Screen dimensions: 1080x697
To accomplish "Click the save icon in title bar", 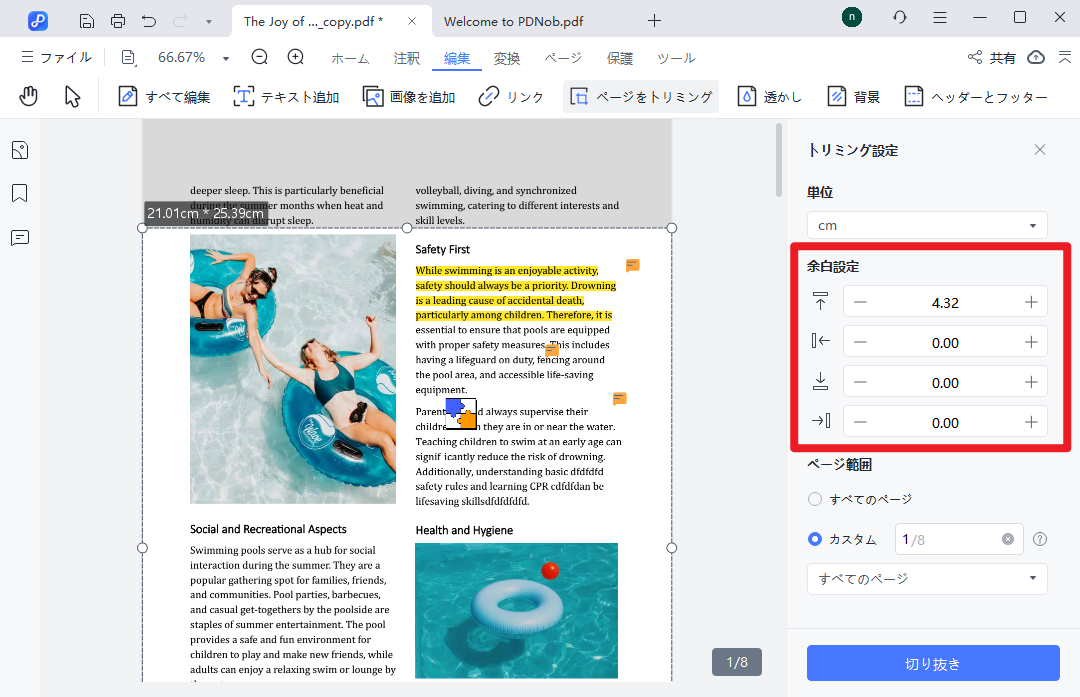I will pyautogui.click(x=87, y=20).
